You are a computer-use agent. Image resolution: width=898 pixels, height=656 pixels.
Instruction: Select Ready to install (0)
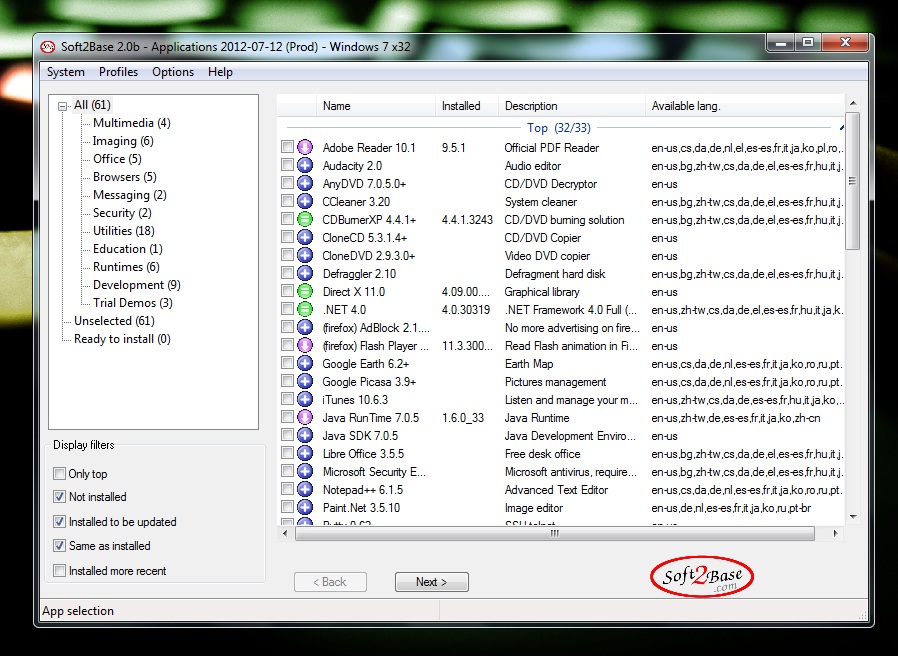click(x=122, y=339)
